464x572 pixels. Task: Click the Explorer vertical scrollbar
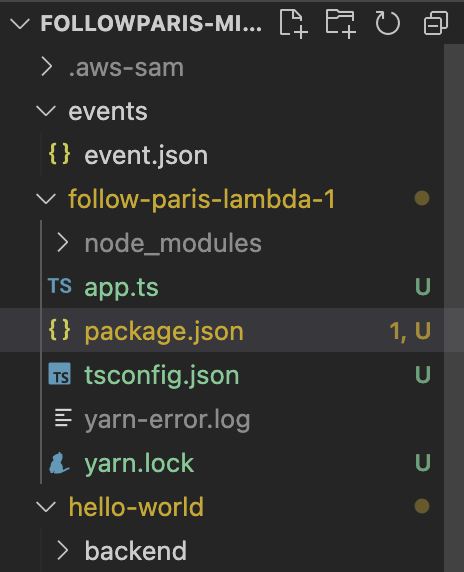[x=454, y=308]
